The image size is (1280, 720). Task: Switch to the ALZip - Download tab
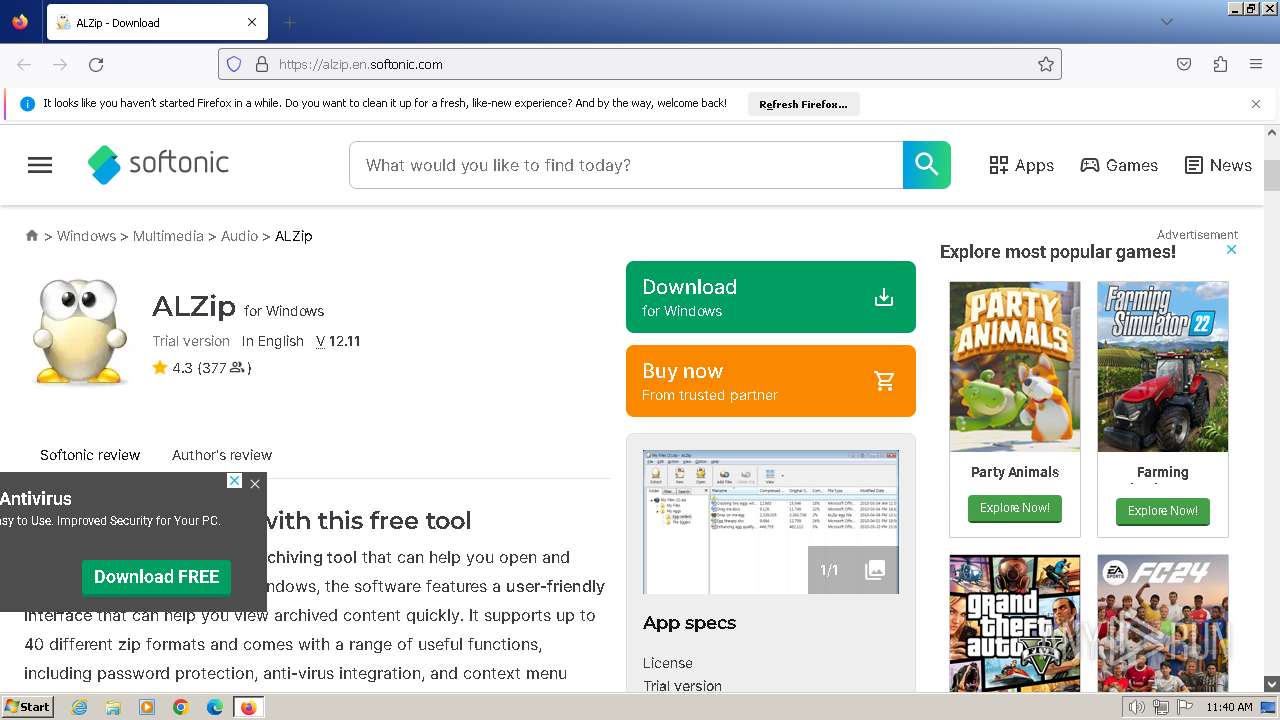[157, 22]
